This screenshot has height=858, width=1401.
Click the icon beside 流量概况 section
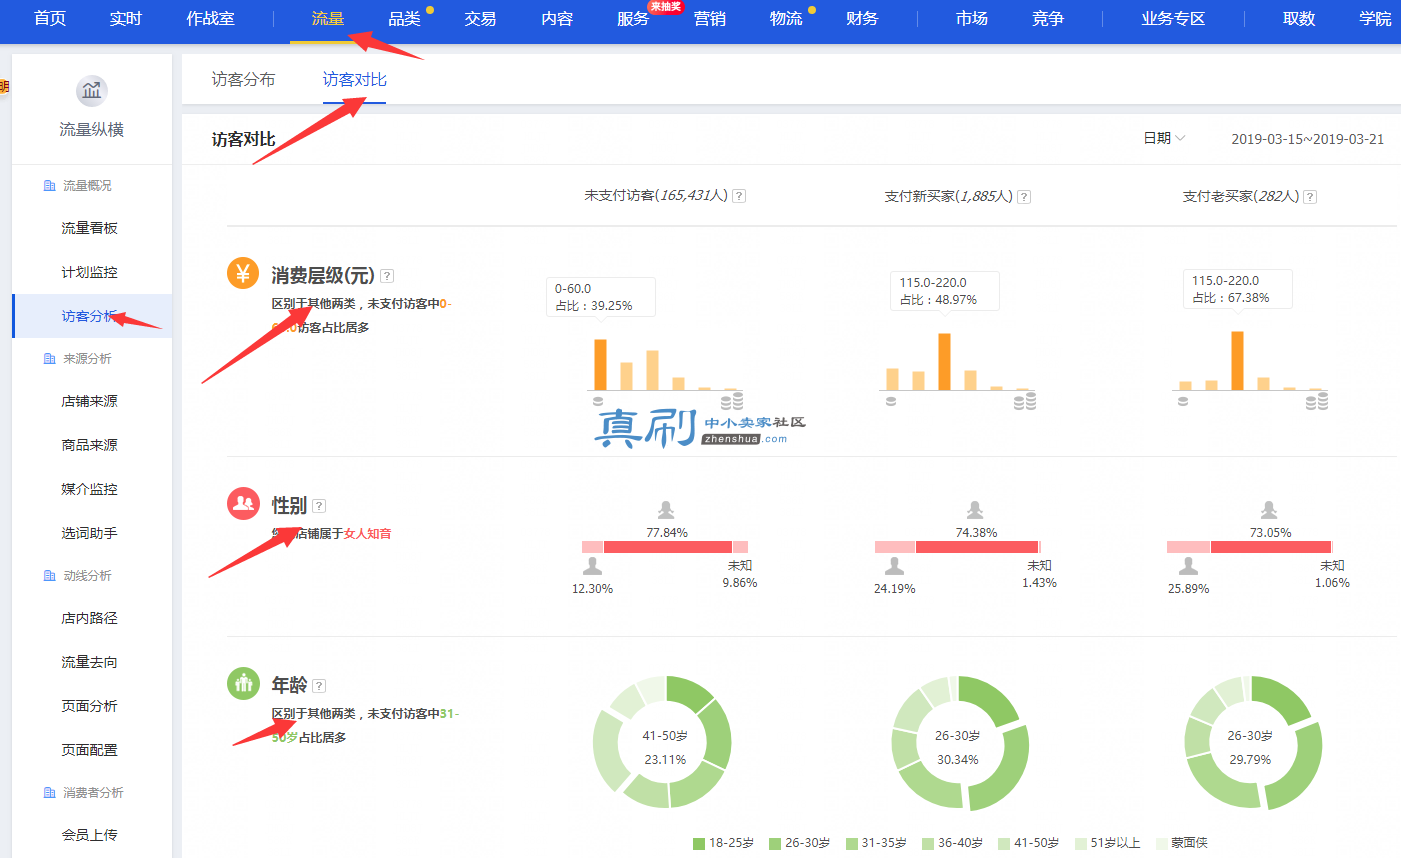[49, 186]
